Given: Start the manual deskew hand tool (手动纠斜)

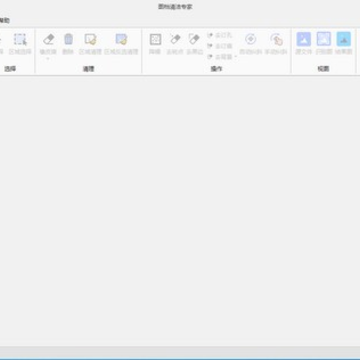Looking at the screenshot, I should [276, 44].
